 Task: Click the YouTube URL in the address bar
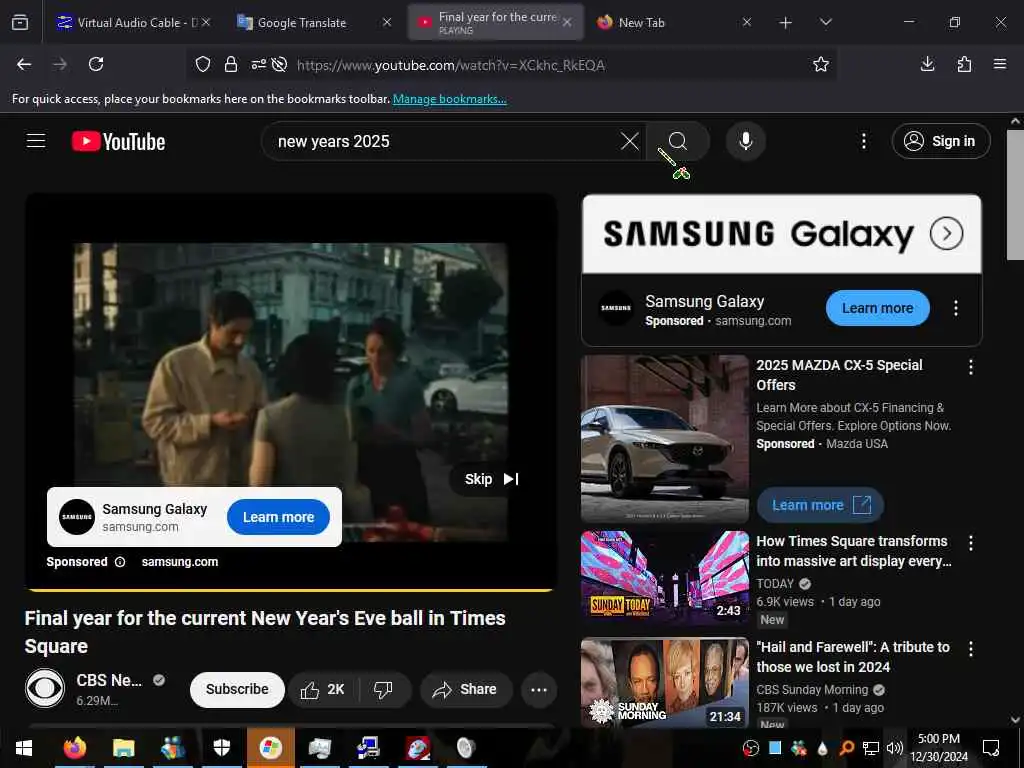pos(451,65)
